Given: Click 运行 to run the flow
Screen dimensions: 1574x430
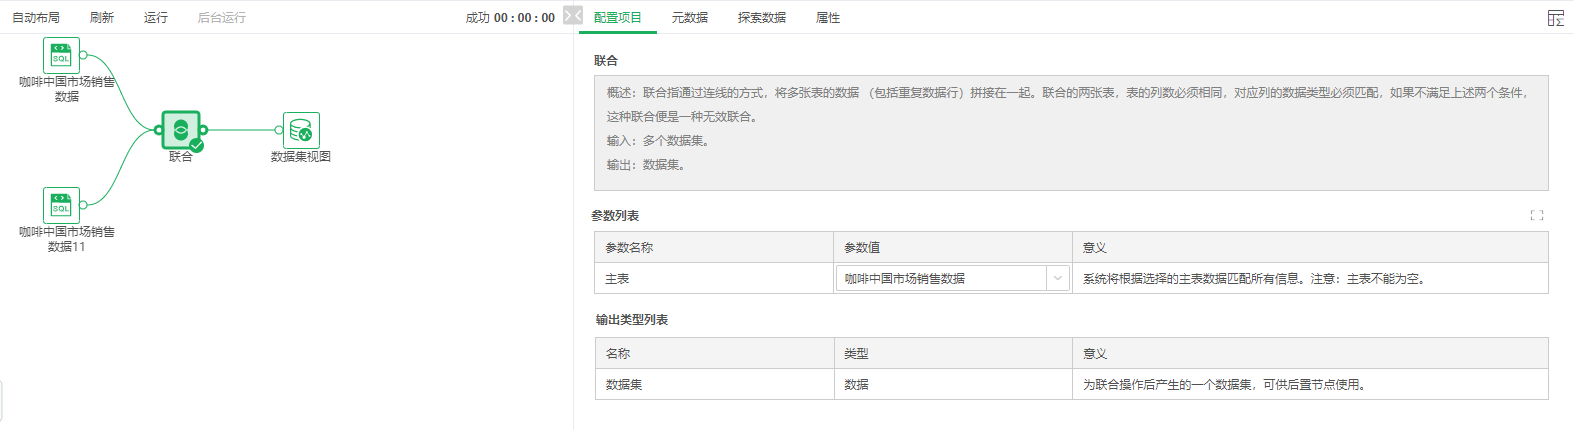Looking at the screenshot, I should pyautogui.click(x=155, y=18).
